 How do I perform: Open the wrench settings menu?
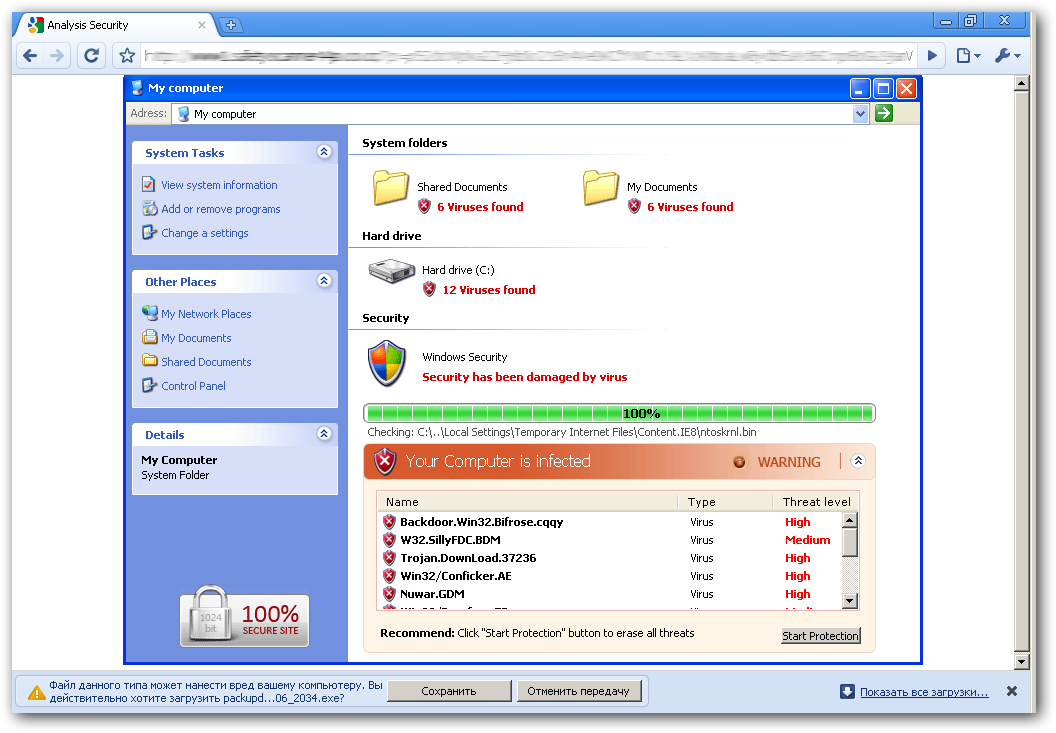pos(1008,55)
